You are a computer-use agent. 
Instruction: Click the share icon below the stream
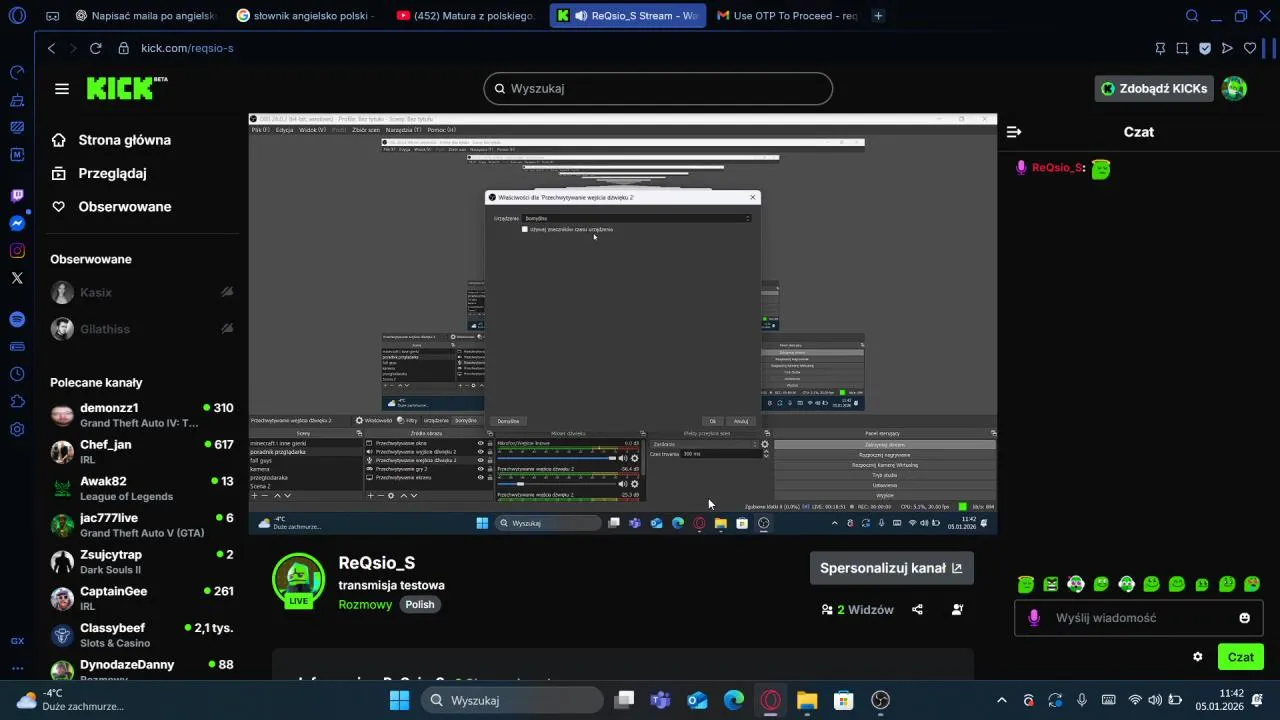917,609
